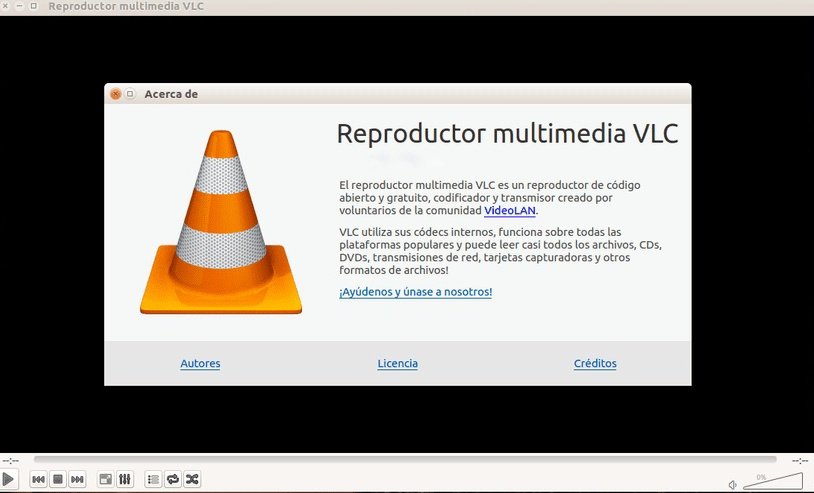Open the VideoLAN link
814x493 pixels.
509,210
